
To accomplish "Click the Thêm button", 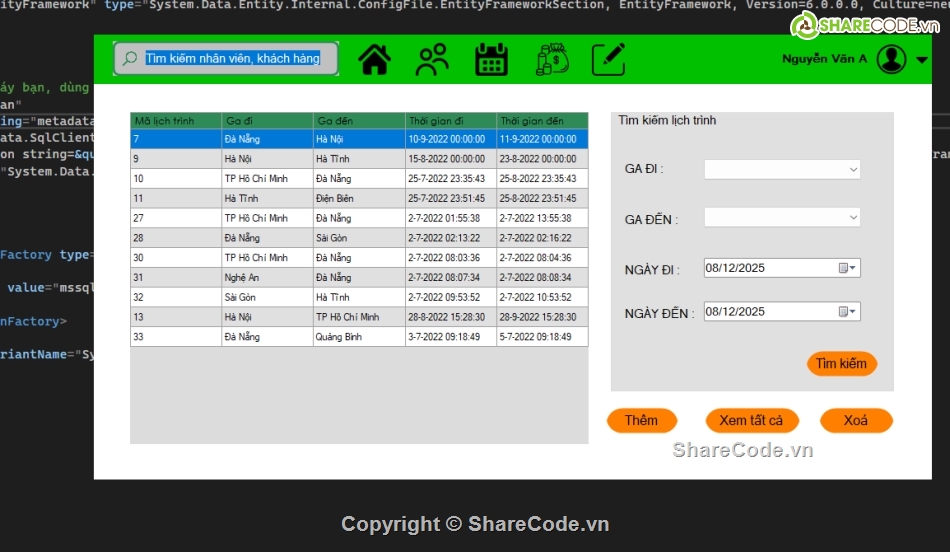I will [x=641, y=421].
